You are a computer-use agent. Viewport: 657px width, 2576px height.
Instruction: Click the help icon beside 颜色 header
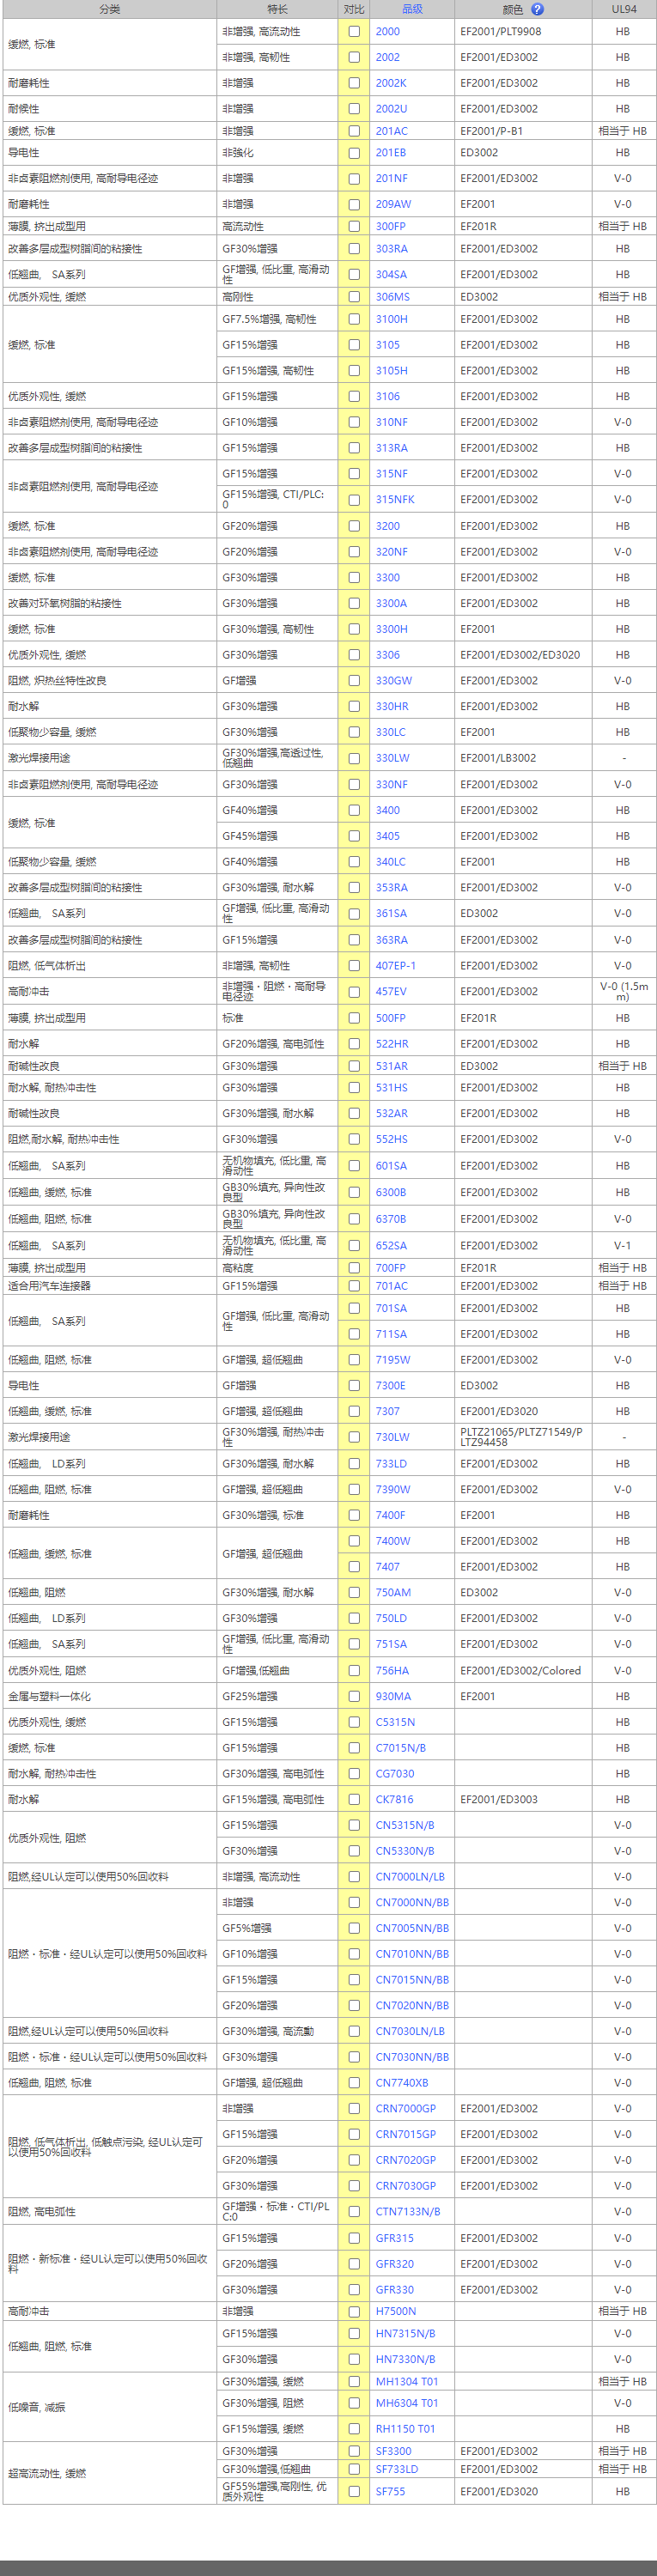pyautogui.click(x=537, y=9)
